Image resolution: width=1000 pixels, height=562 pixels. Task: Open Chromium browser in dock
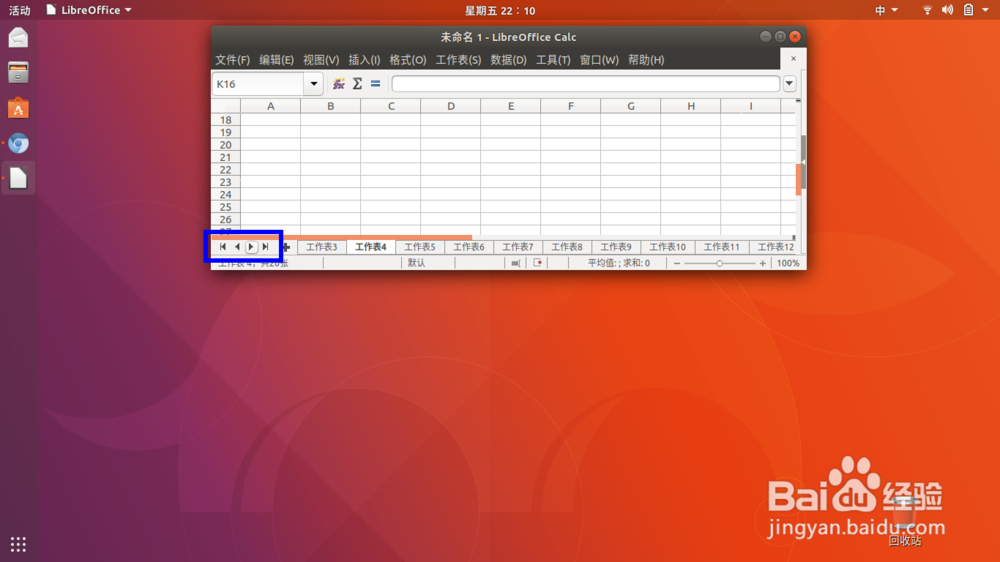point(18,144)
